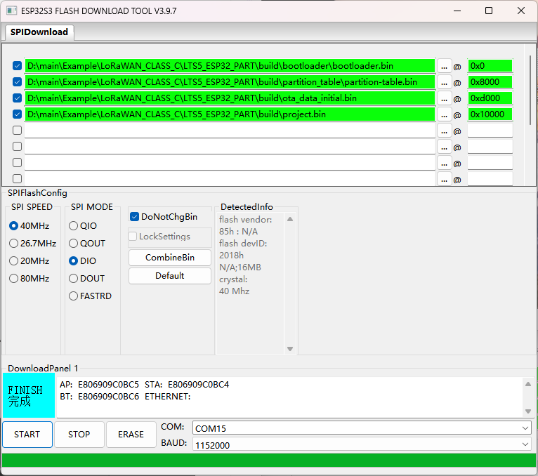Viewport: 538px width, 476px height.
Task: Browse file for bootloader.bin row
Action: click(x=444, y=66)
